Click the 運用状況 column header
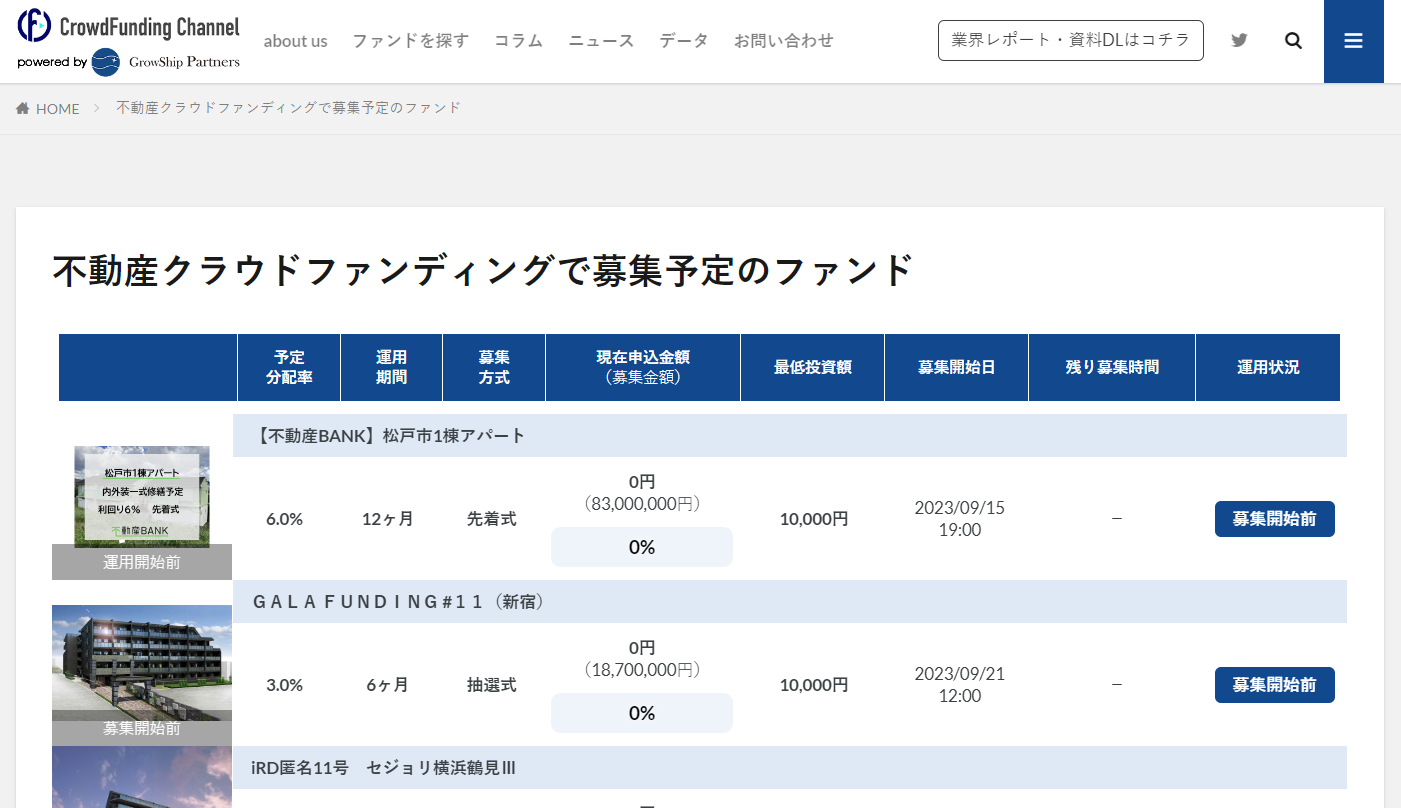The height and width of the screenshot is (808, 1401). tap(1268, 367)
